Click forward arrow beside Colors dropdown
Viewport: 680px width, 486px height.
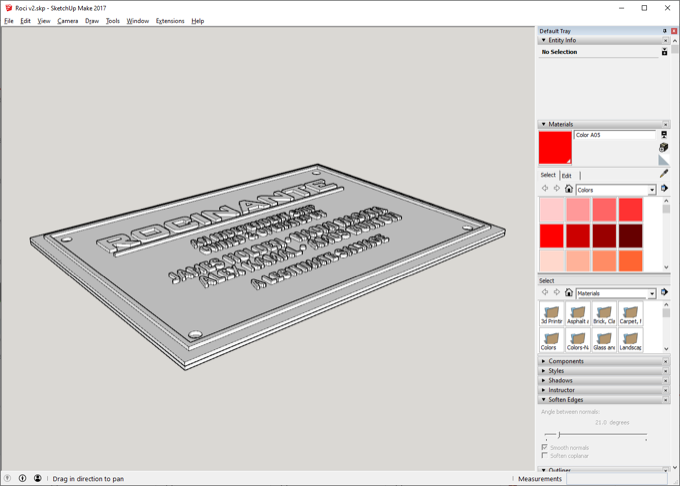point(557,189)
